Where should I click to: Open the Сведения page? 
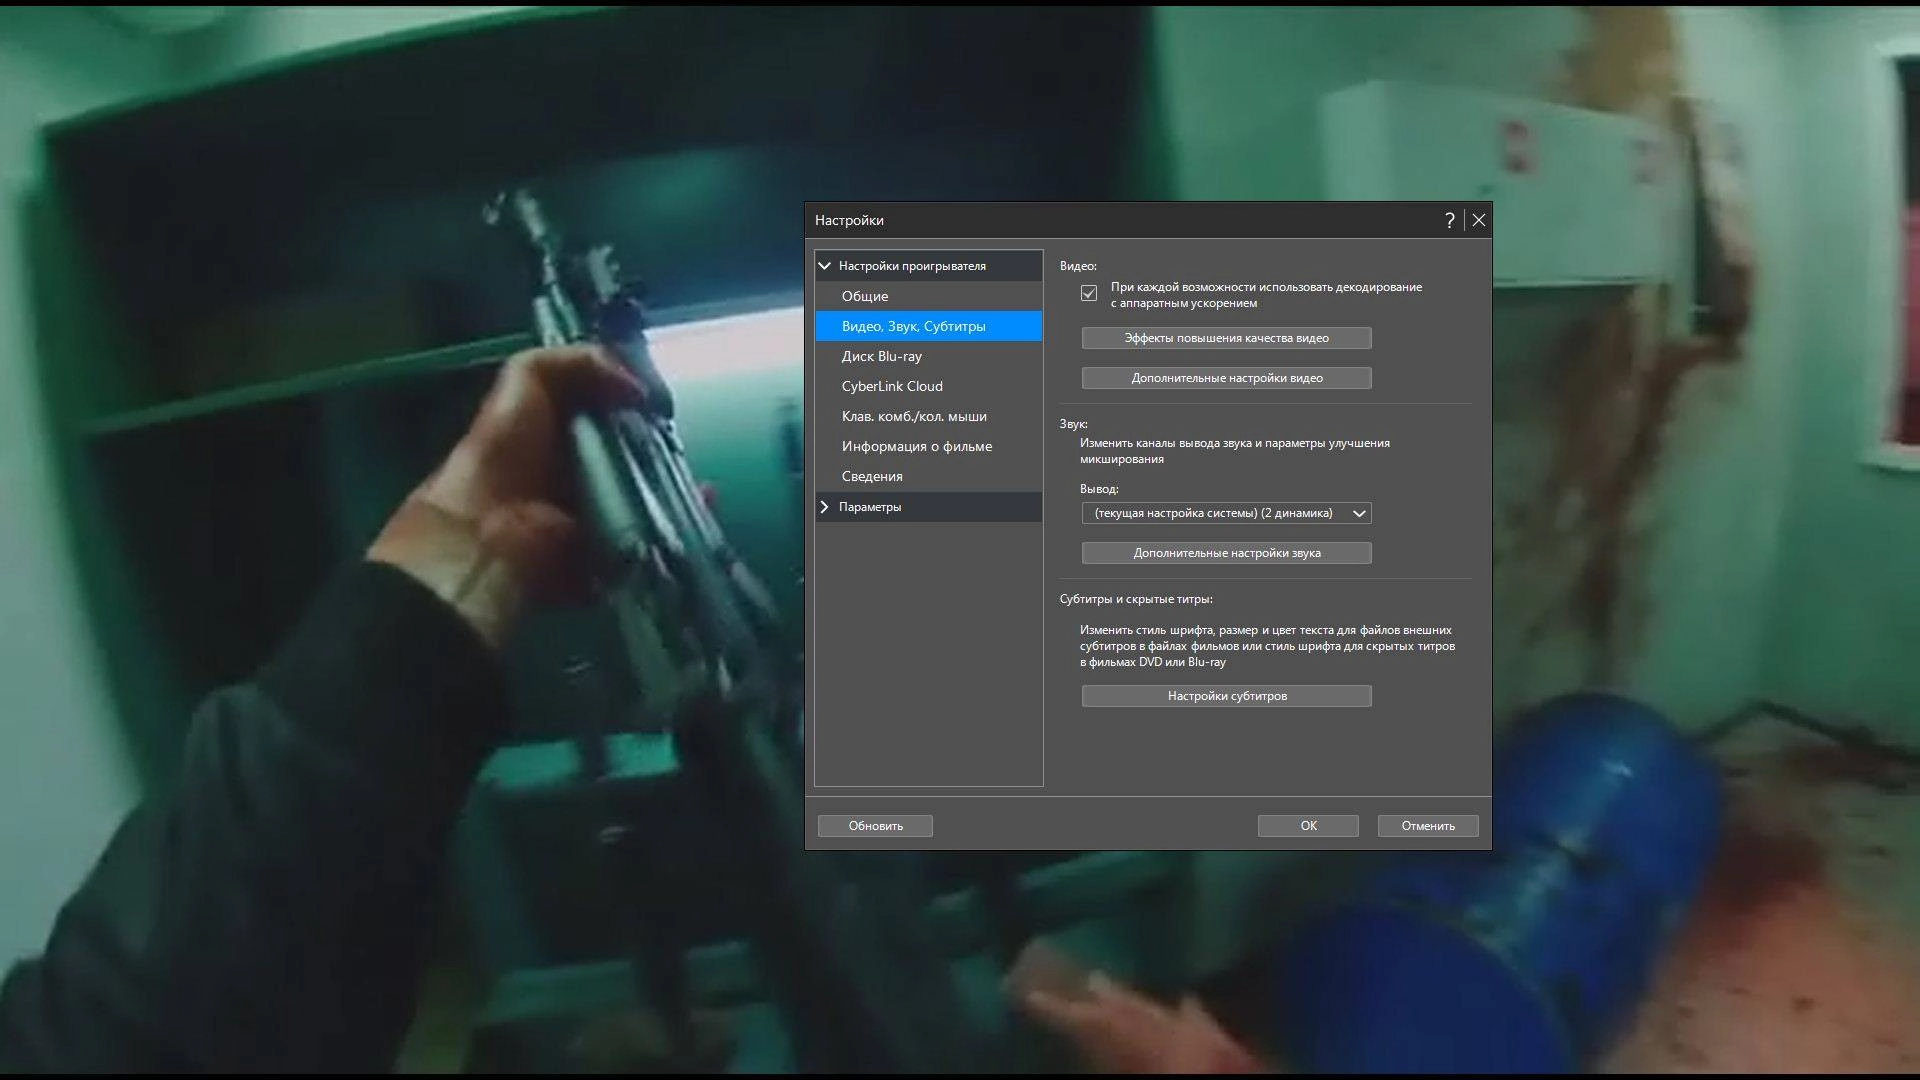click(x=929, y=476)
